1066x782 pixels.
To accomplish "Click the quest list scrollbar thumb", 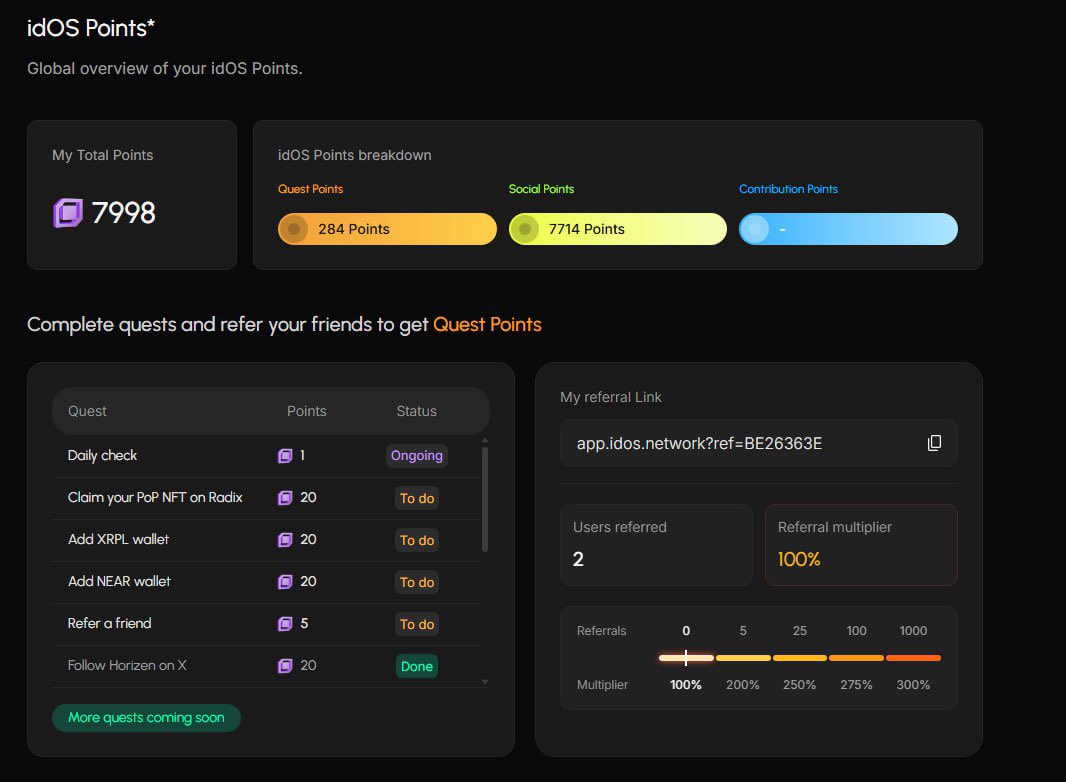I will tap(485, 498).
